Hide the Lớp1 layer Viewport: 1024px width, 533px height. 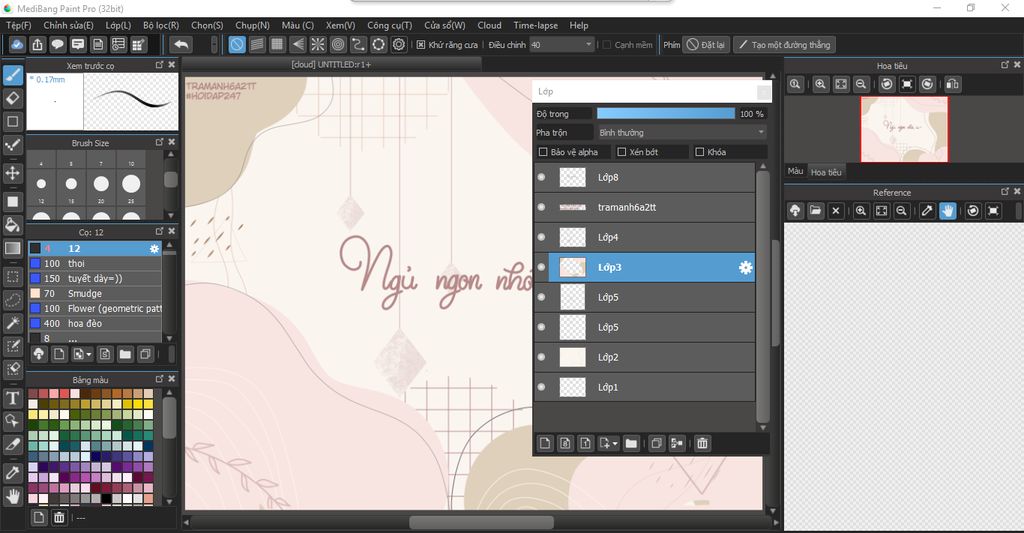(x=541, y=387)
